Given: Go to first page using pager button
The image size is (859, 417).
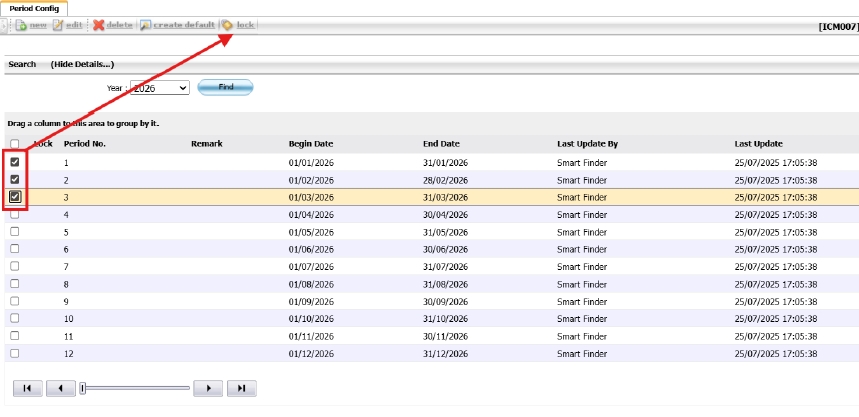Looking at the screenshot, I should (28, 387).
